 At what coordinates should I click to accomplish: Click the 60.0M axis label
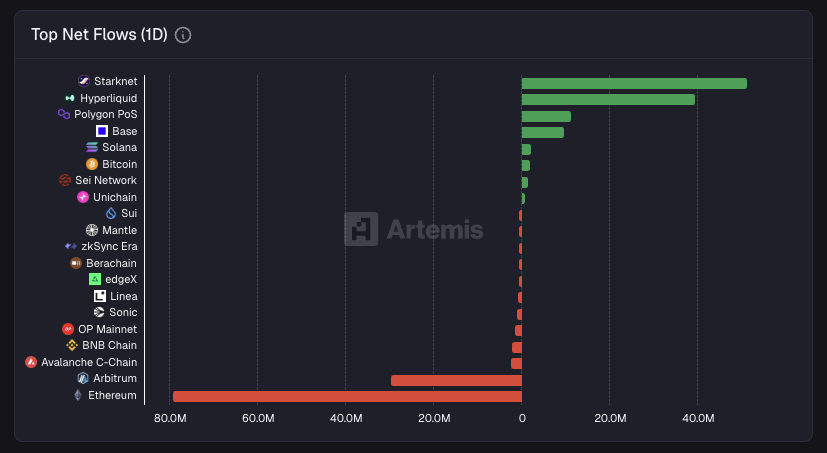pos(258,418)
